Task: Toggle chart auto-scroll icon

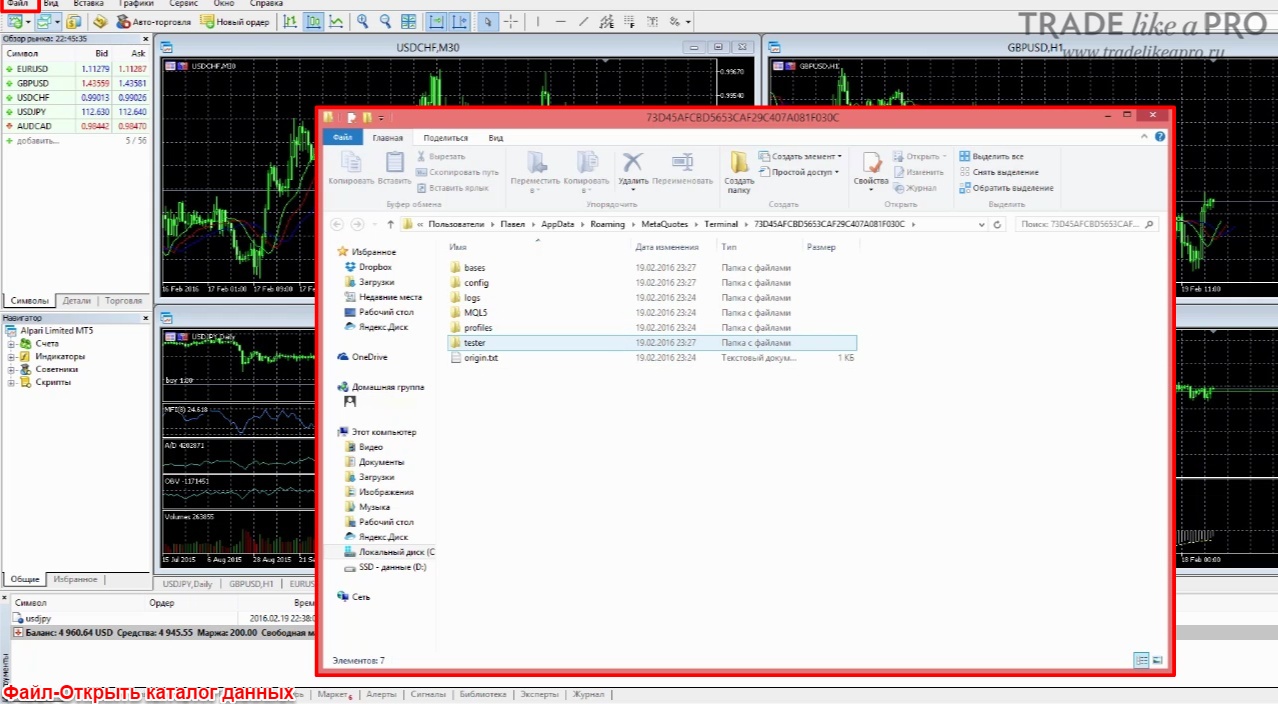Action: [x=437, y=21]
